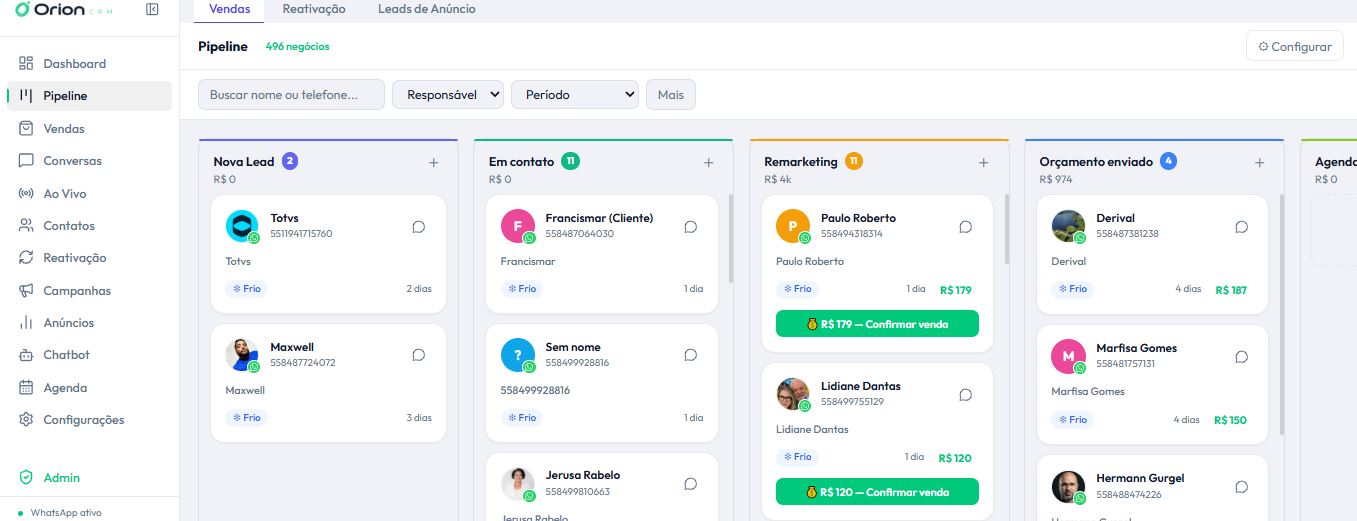This screenshot has width=1357, height=521.
Task: Click the Remarketing count badge
Action: click(853, 161)
